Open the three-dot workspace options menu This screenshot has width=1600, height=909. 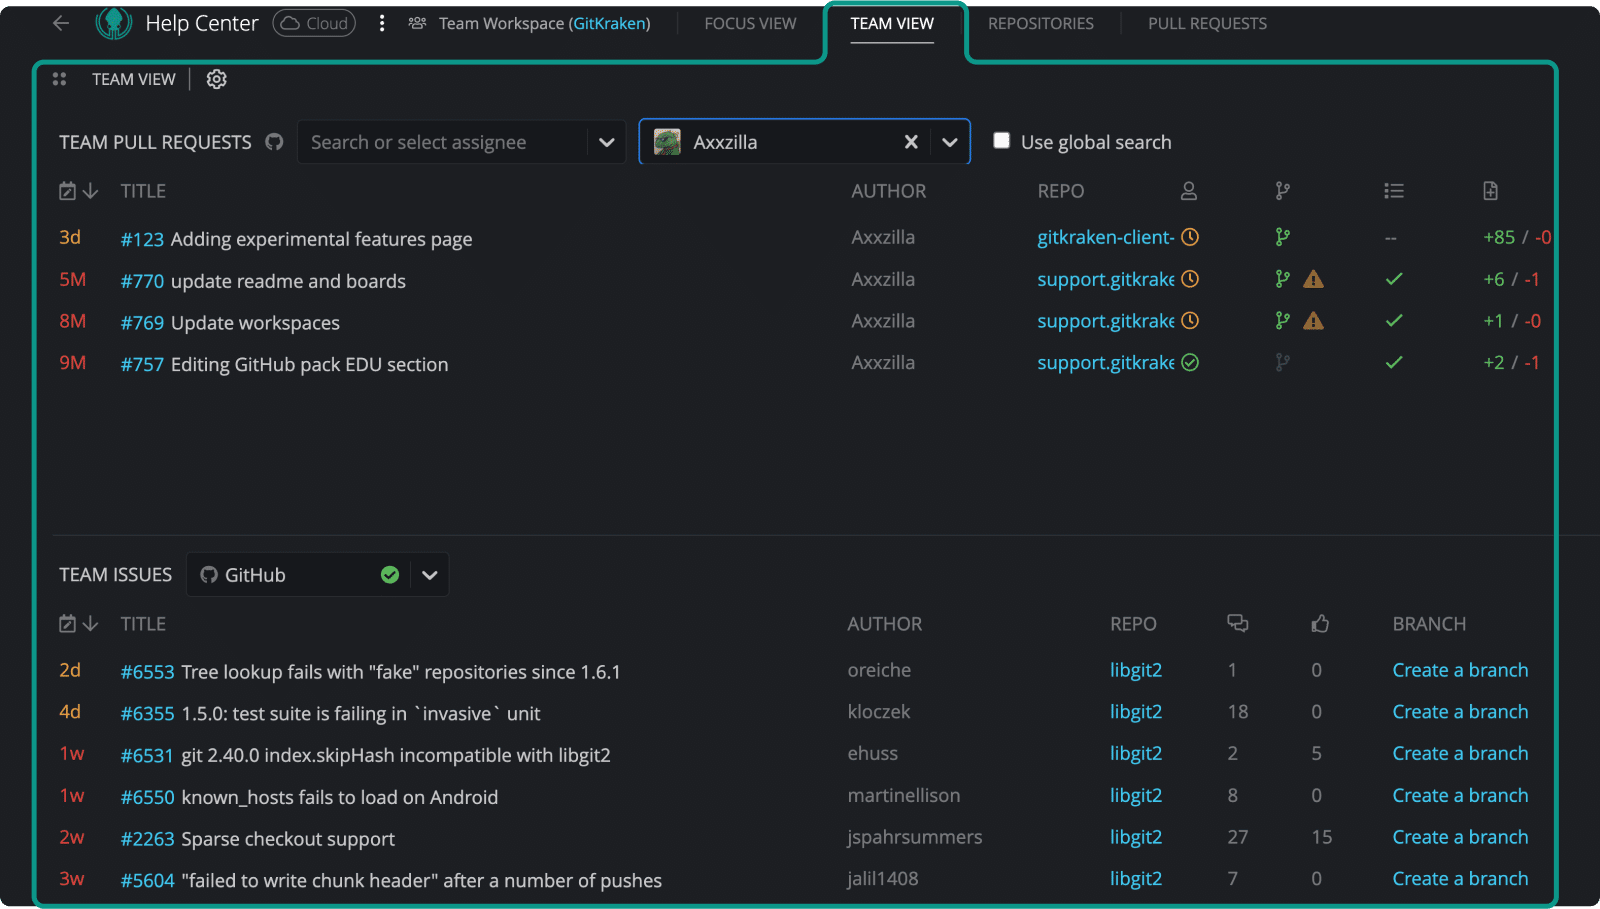[381, 23]
